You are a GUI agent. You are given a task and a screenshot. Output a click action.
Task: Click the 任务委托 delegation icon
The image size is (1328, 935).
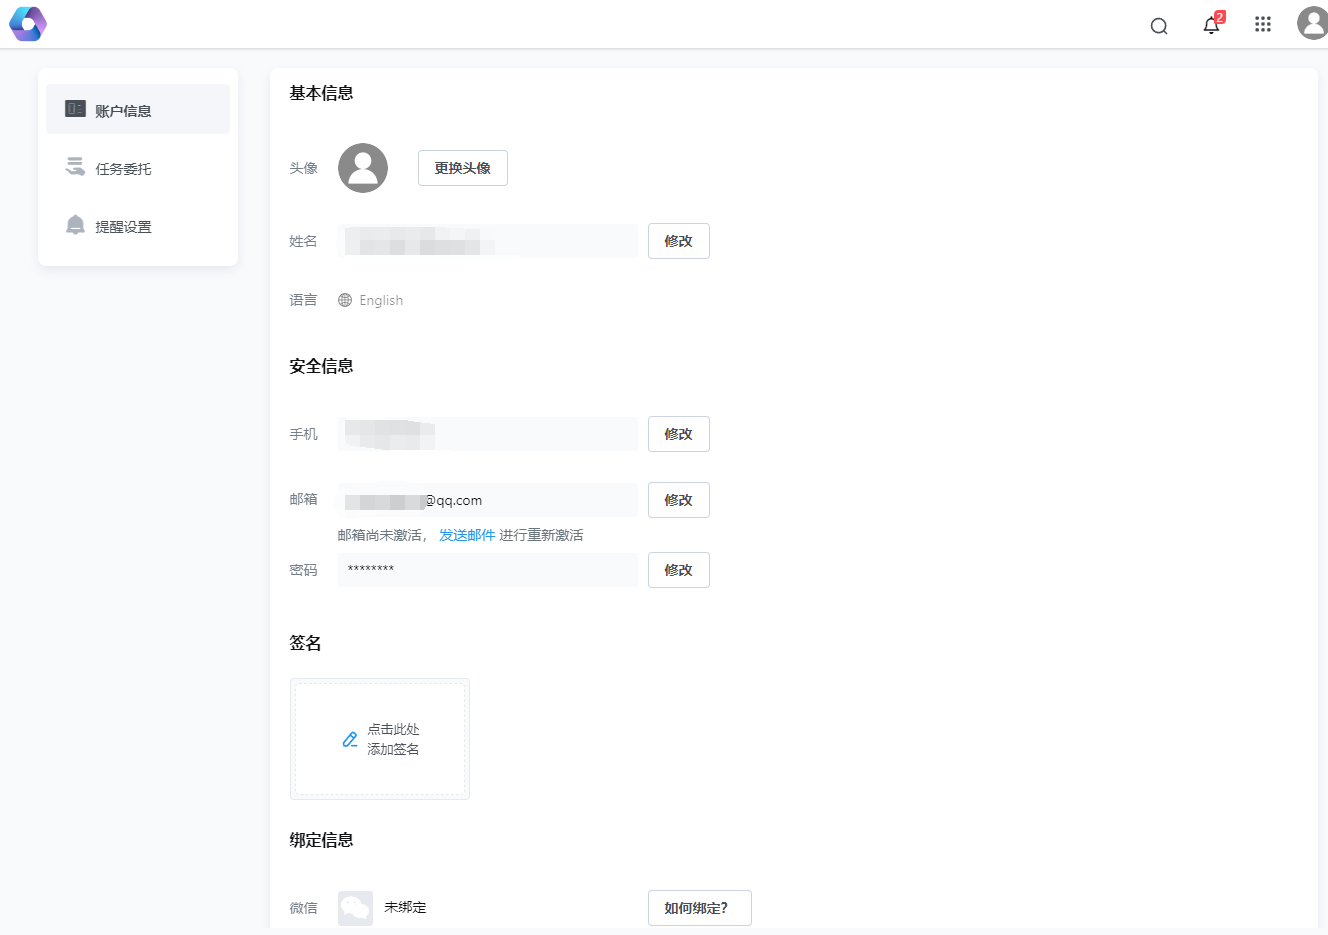coord(74,167)
